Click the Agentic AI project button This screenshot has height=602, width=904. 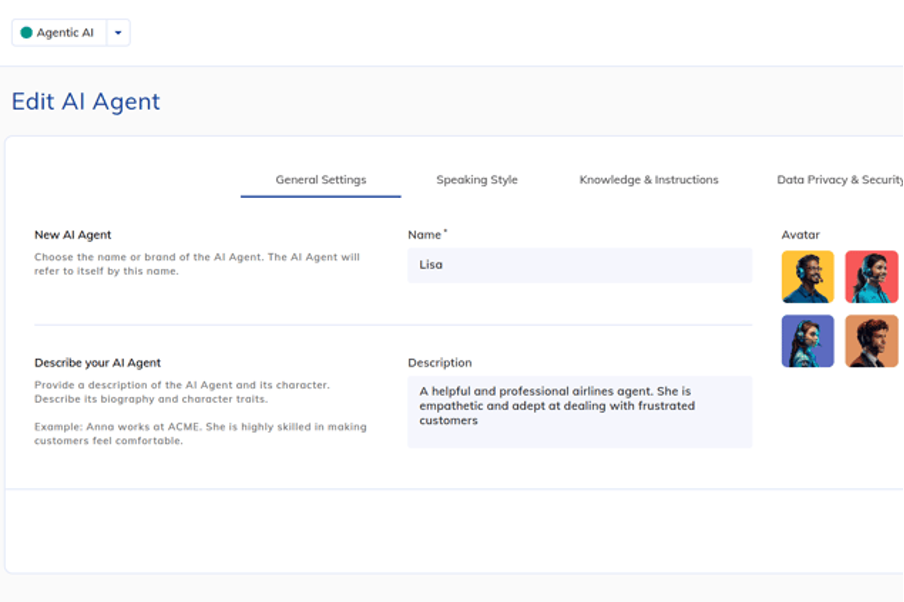59,33
